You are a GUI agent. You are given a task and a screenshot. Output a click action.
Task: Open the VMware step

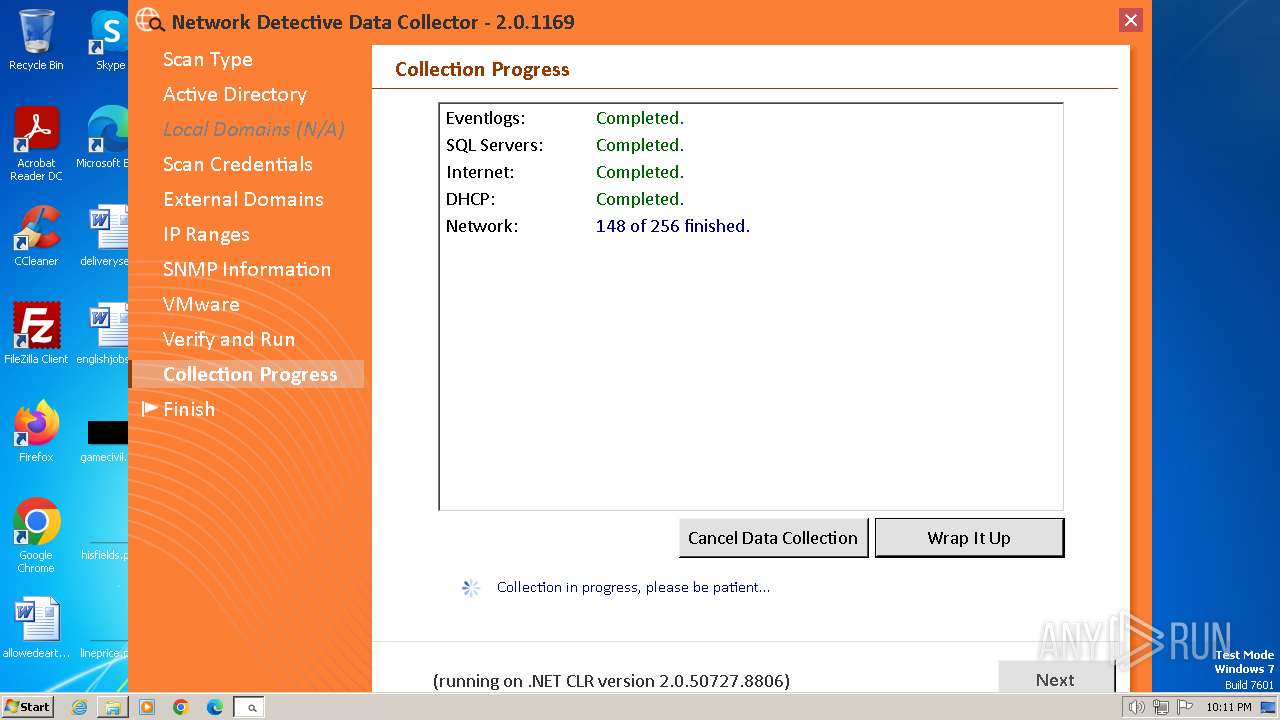coord(201,304)
